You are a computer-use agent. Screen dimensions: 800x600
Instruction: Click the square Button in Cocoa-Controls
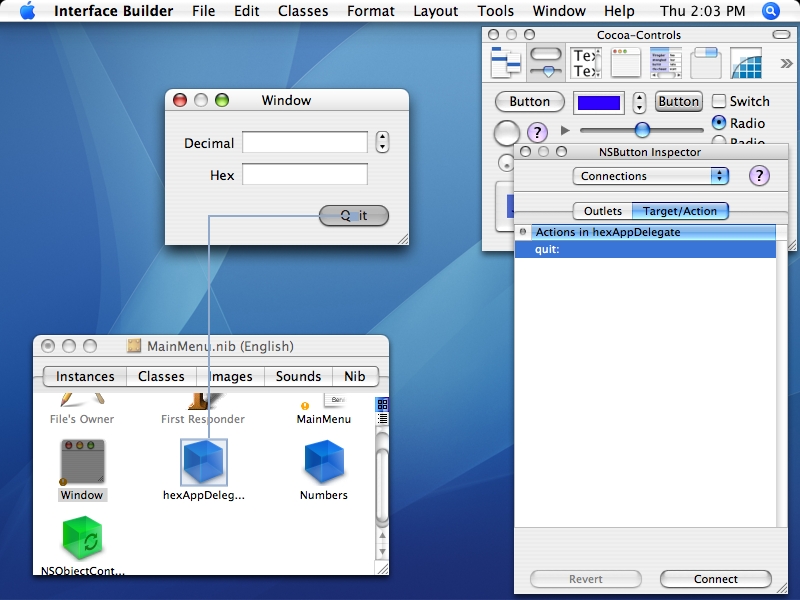click(679, 102)
